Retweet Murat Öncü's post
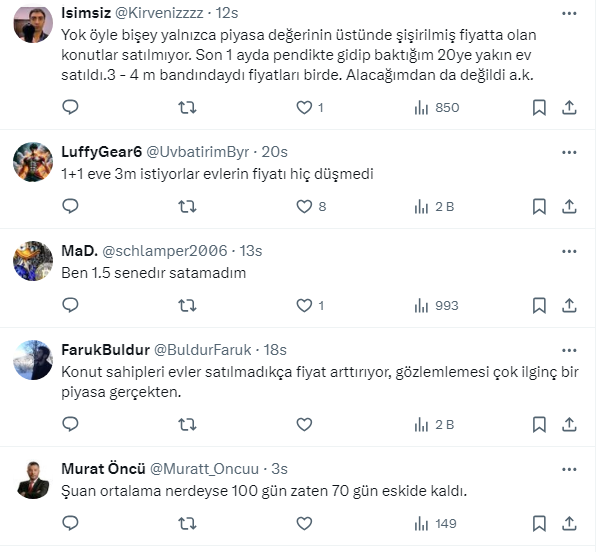The image size is (608, 552). [186, 522]
